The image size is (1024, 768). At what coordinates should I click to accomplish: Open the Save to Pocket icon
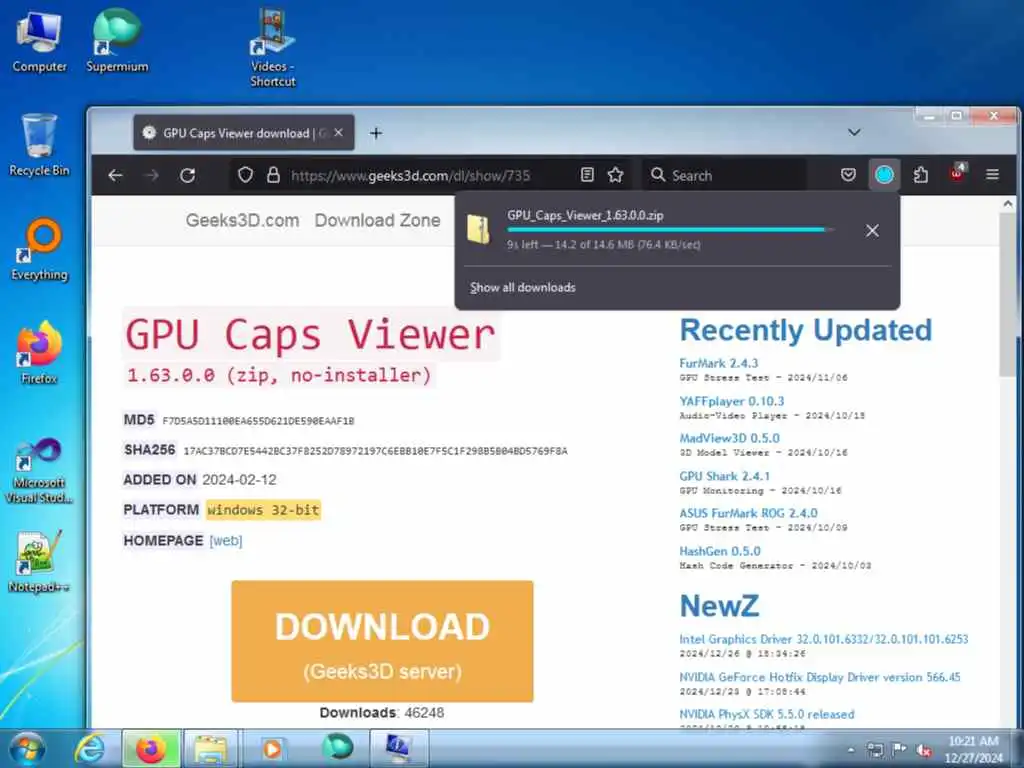848,175
